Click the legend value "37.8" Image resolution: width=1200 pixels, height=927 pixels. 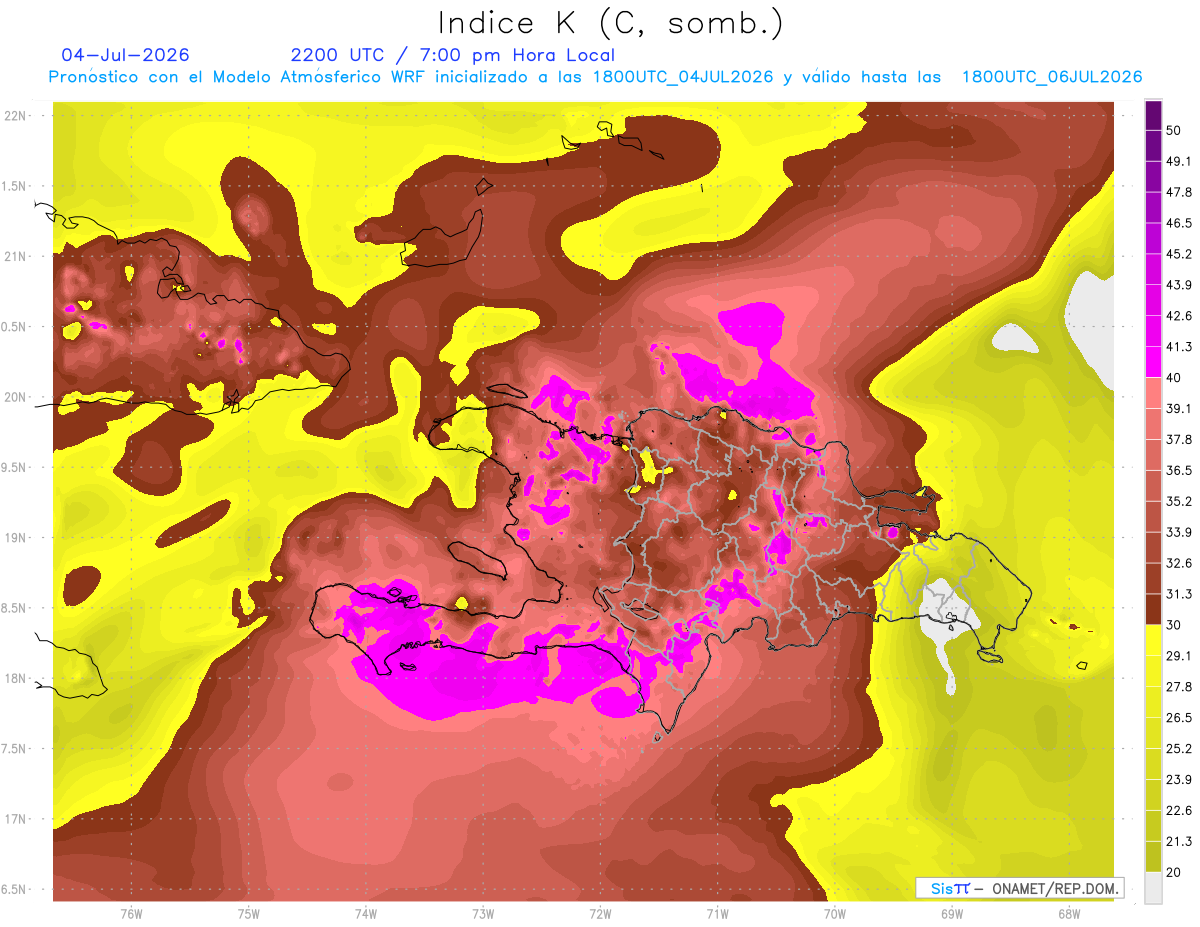pyautogui.click(x=1179, y=439)
